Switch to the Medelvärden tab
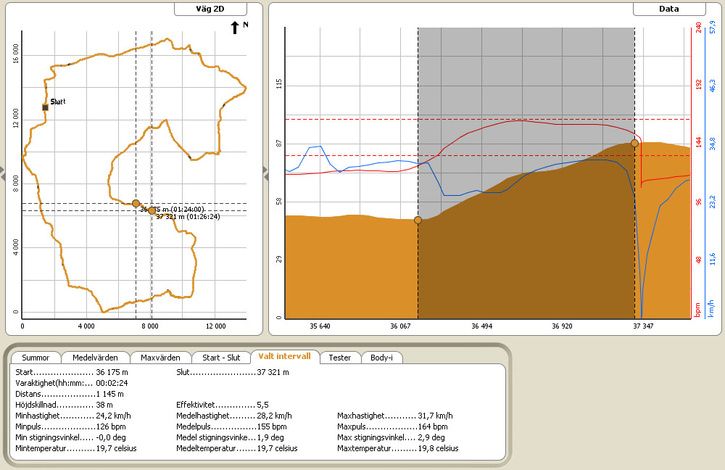 (95, 358)
